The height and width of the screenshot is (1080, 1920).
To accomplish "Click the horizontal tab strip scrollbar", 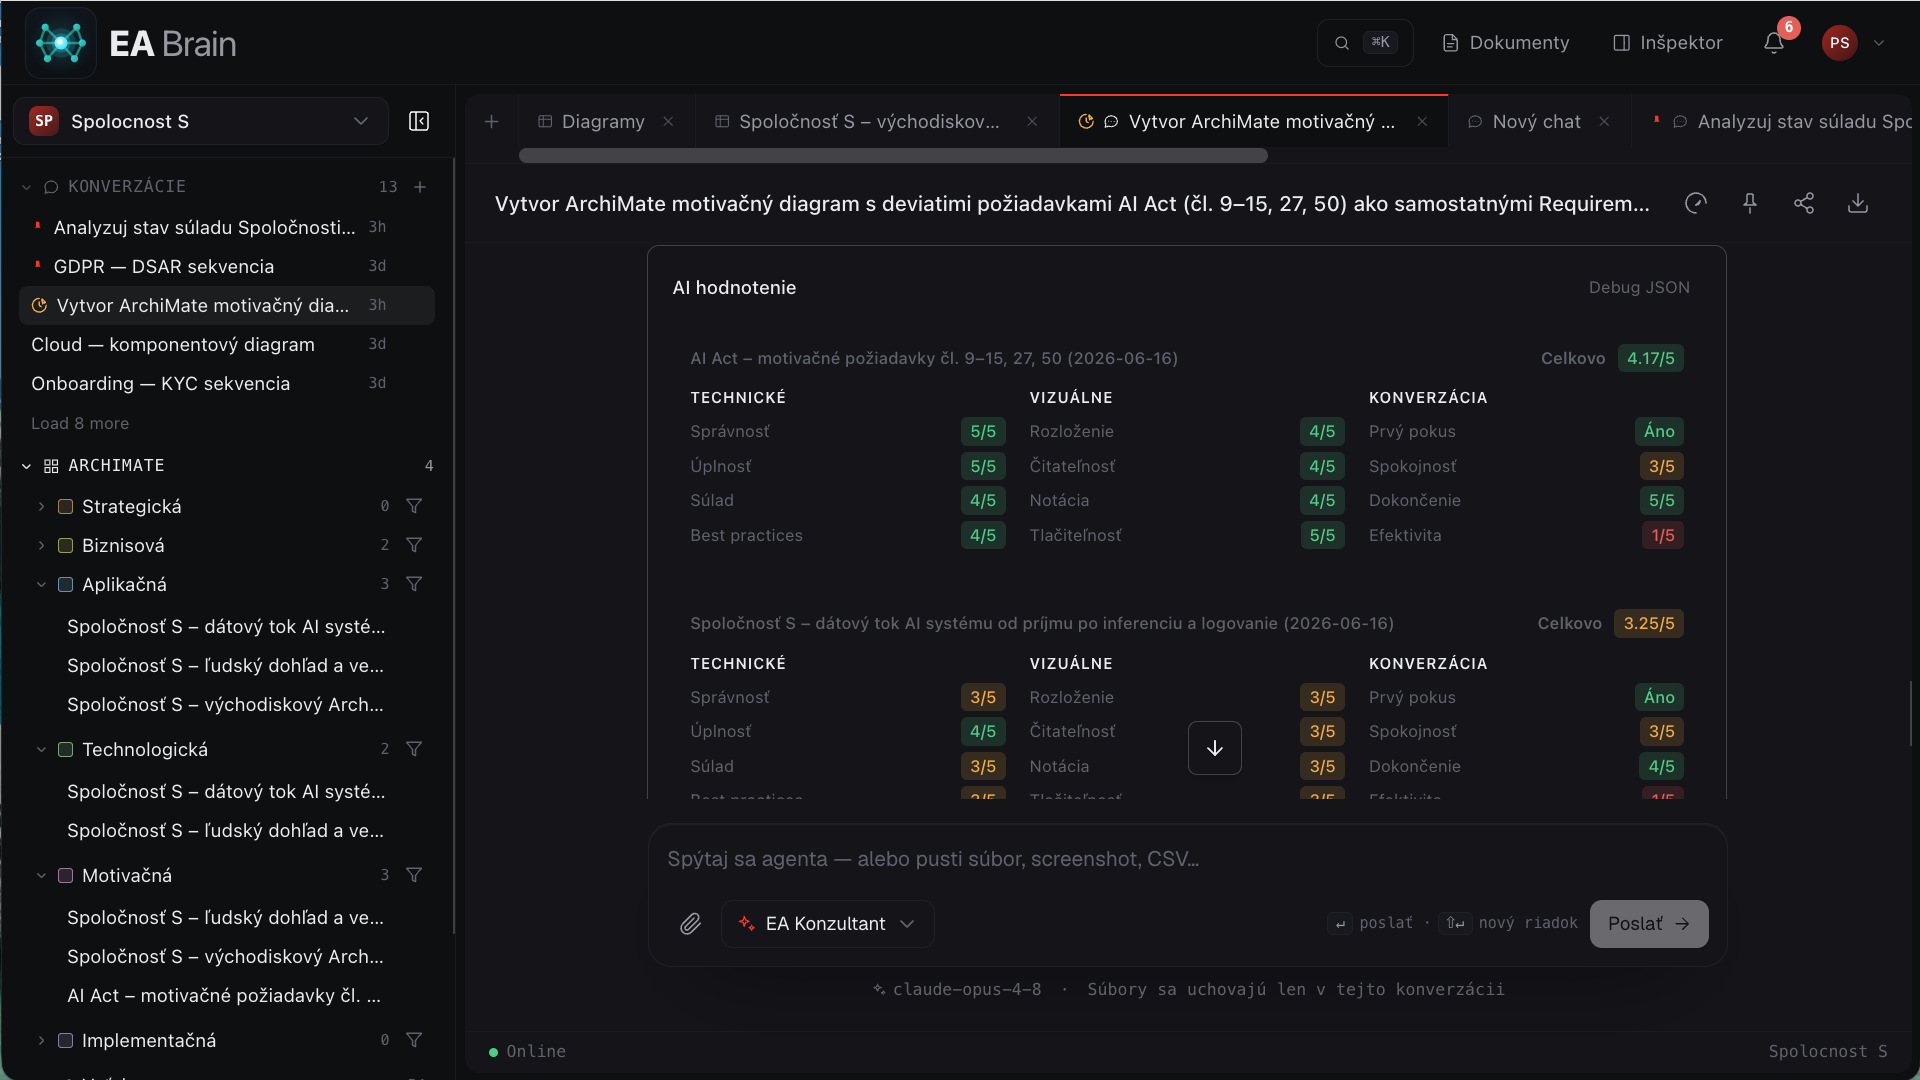I will [893, 156].
